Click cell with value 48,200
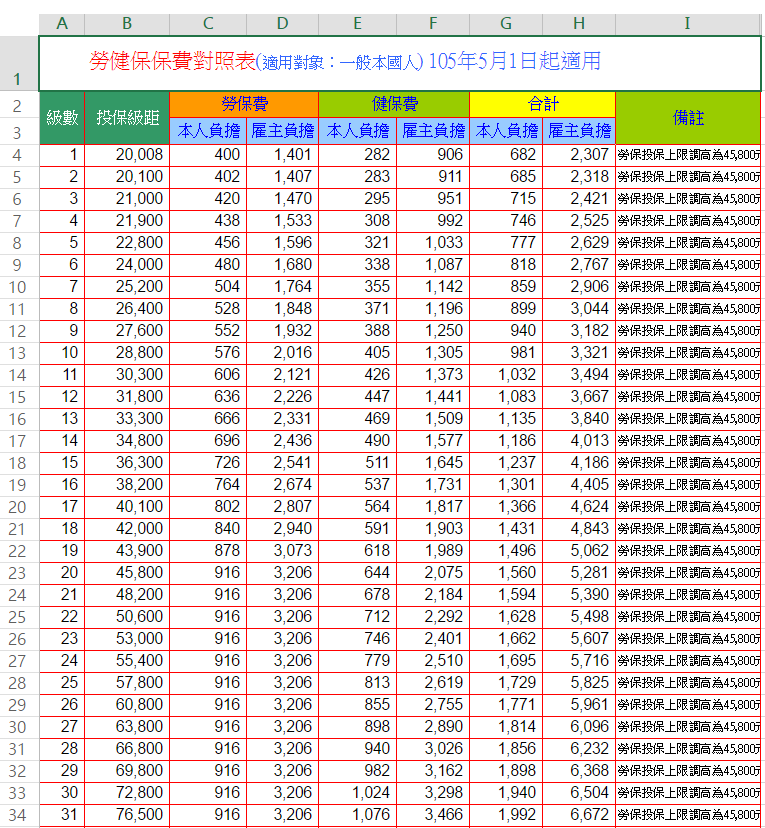This screenshot has width=765, height=828. point(127,595)
